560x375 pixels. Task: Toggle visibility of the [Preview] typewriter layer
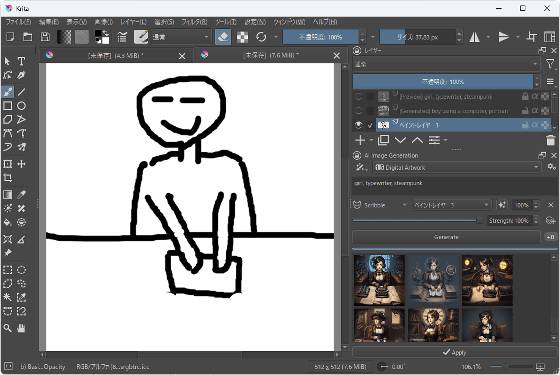(x=358, y=96)
